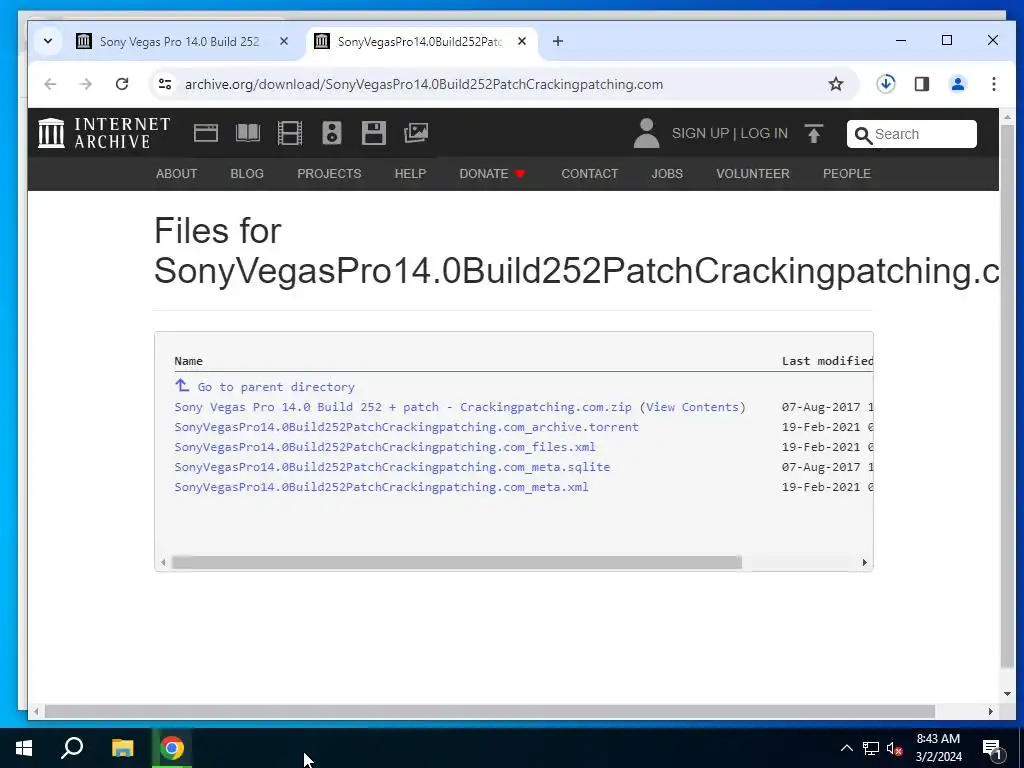Viewport: 1024px width, 768px height.
Task: Switch to Sony Vegas Pro 14.0 Build 252 tab
Action: 182,41
